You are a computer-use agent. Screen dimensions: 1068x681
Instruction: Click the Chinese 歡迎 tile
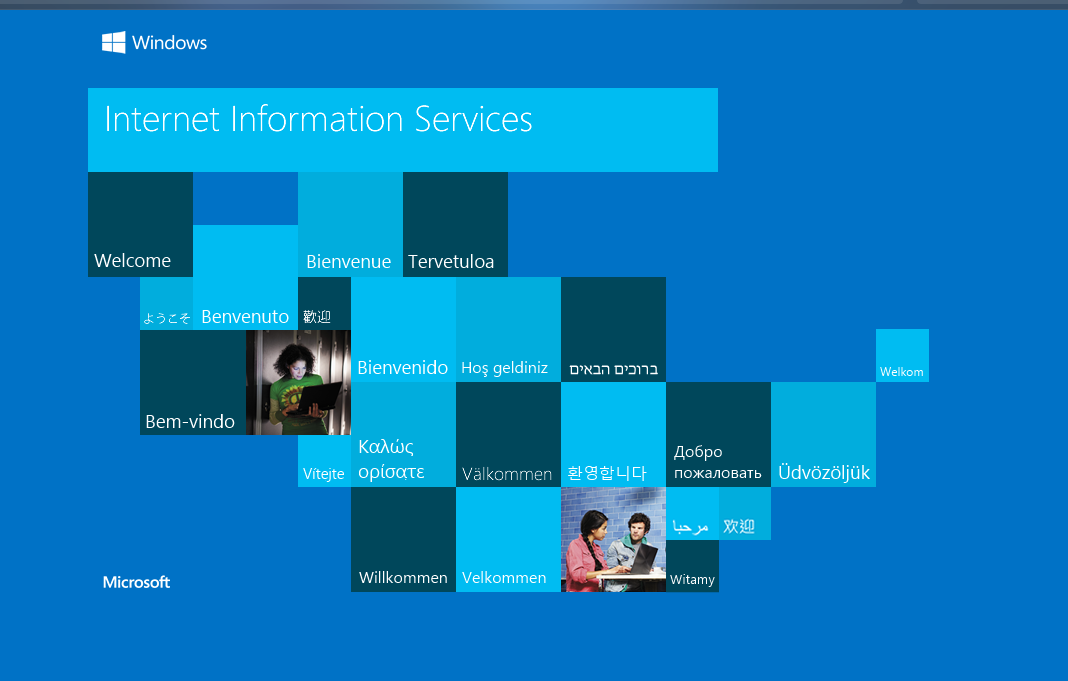(324, 302)
